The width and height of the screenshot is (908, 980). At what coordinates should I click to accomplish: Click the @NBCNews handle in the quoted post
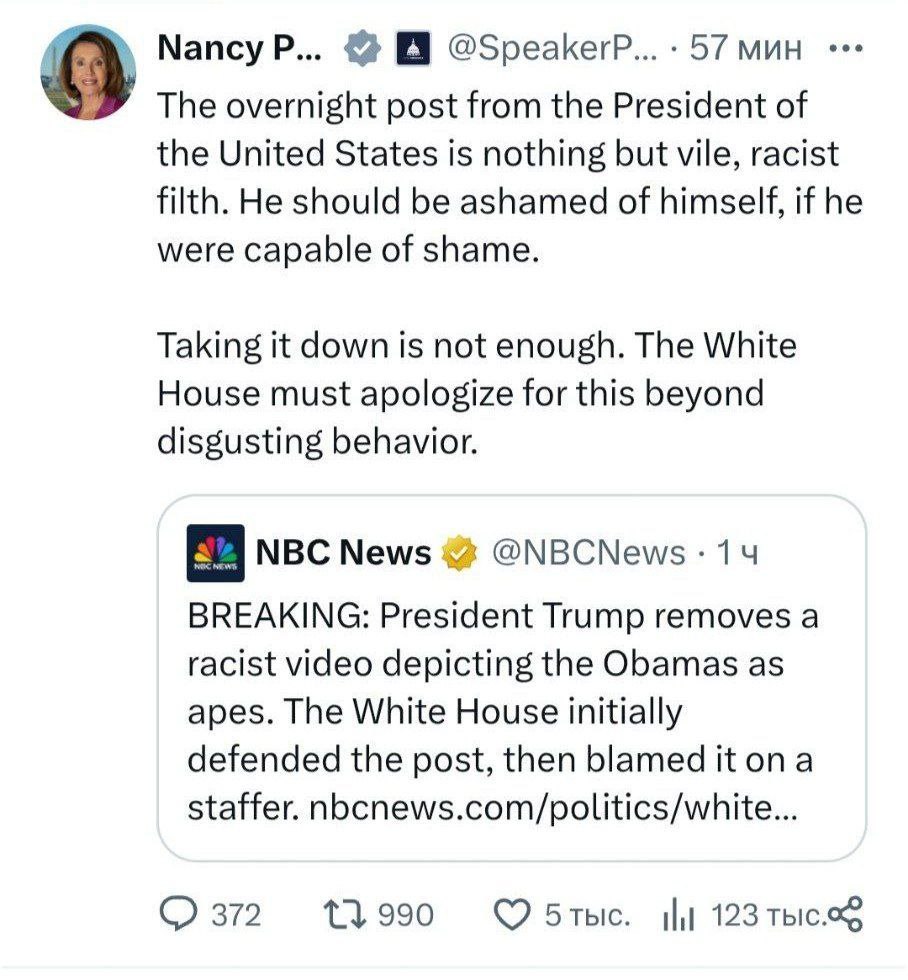point(590,551)
